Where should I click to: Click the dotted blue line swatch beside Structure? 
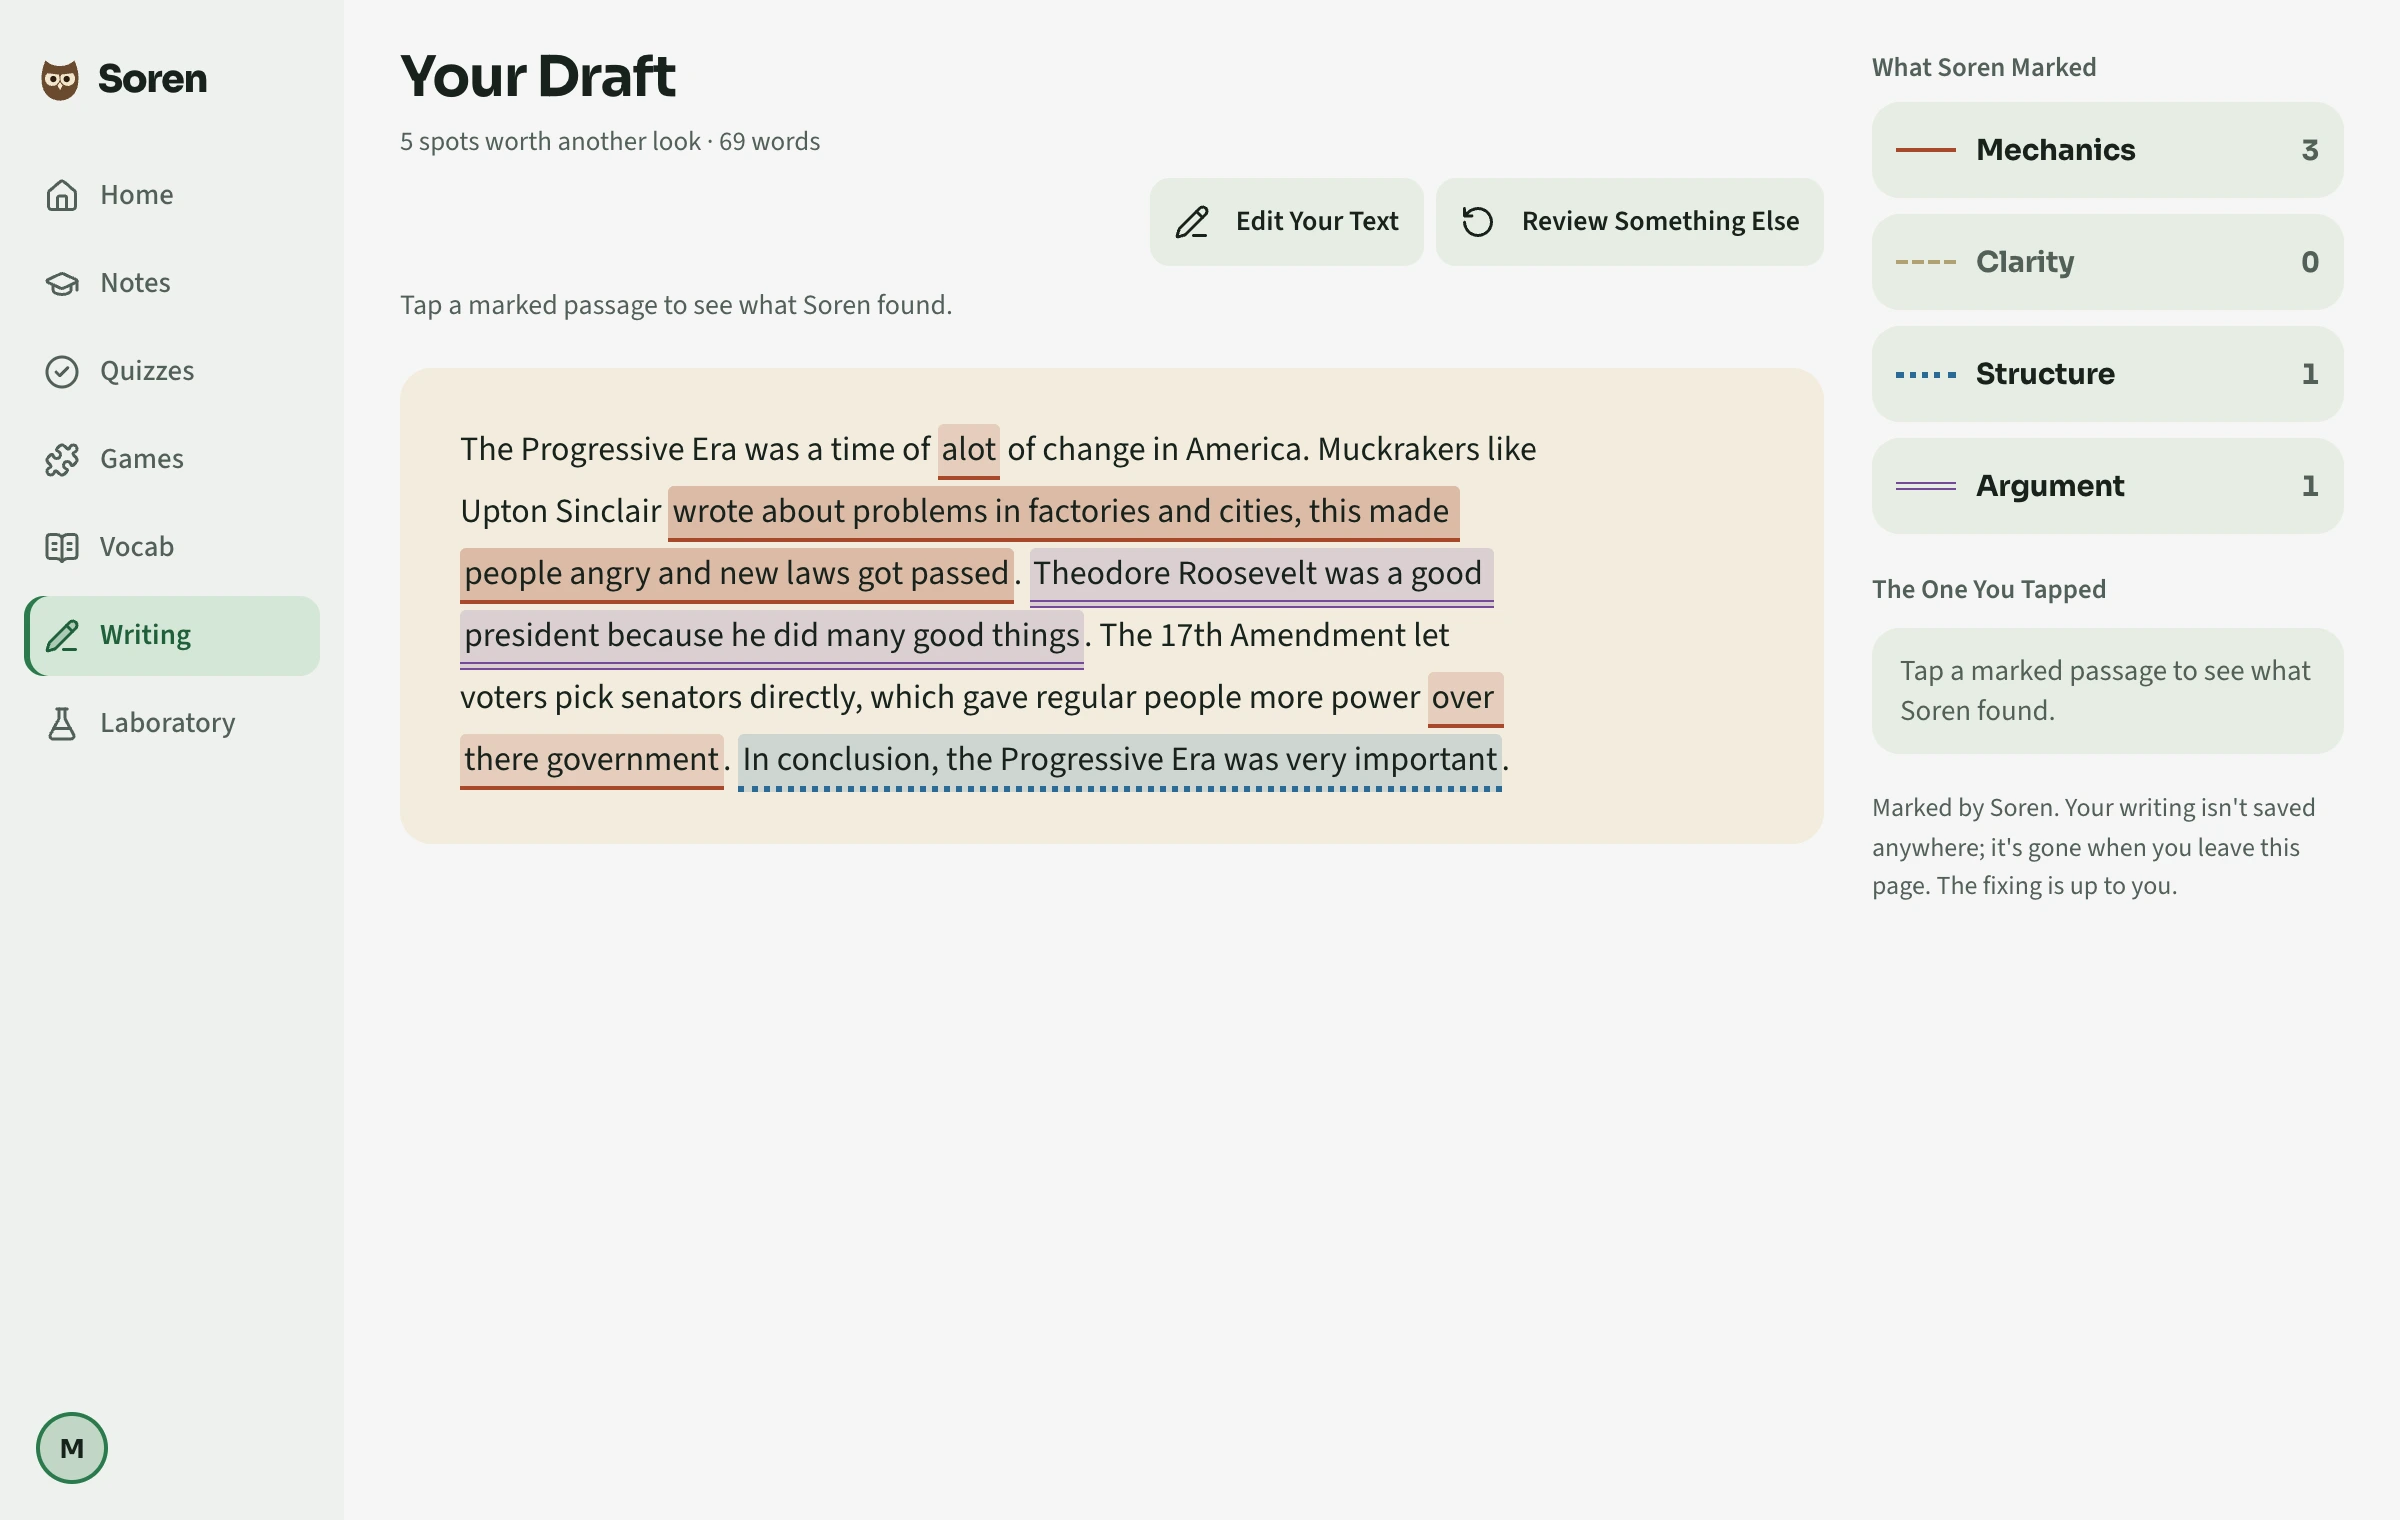(x=1926, y=374)
